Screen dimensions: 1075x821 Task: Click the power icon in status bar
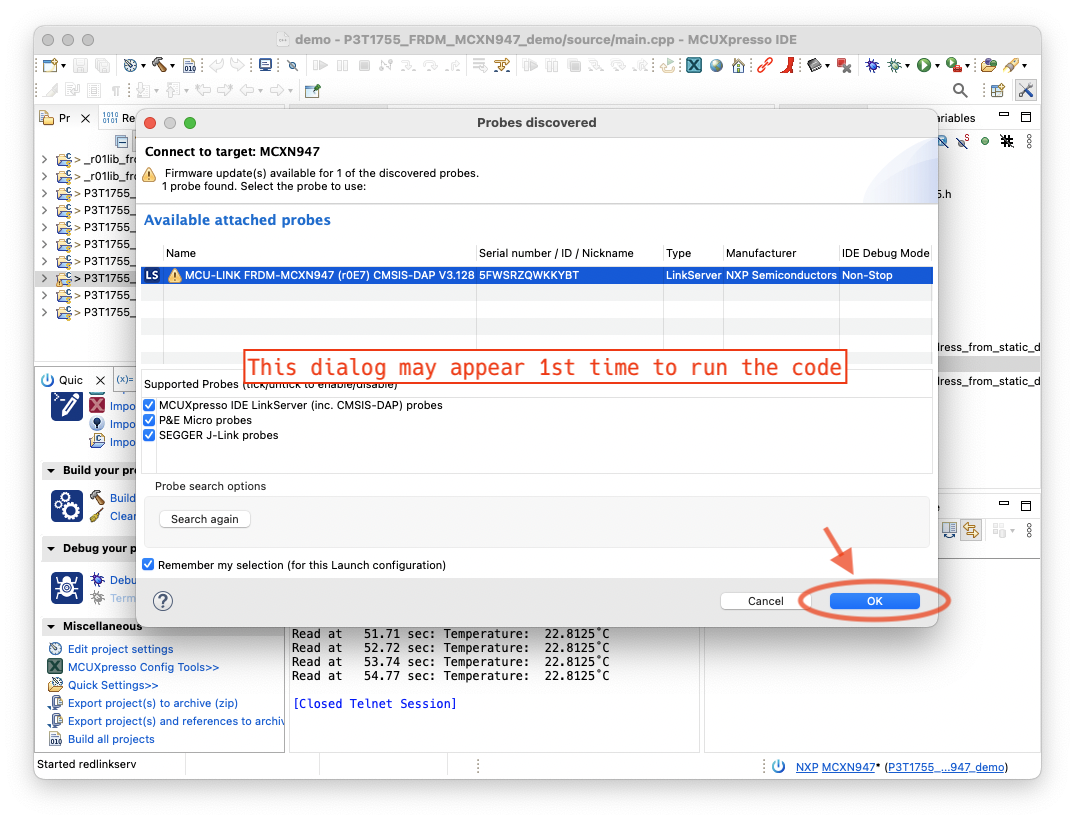pos(779,766)
